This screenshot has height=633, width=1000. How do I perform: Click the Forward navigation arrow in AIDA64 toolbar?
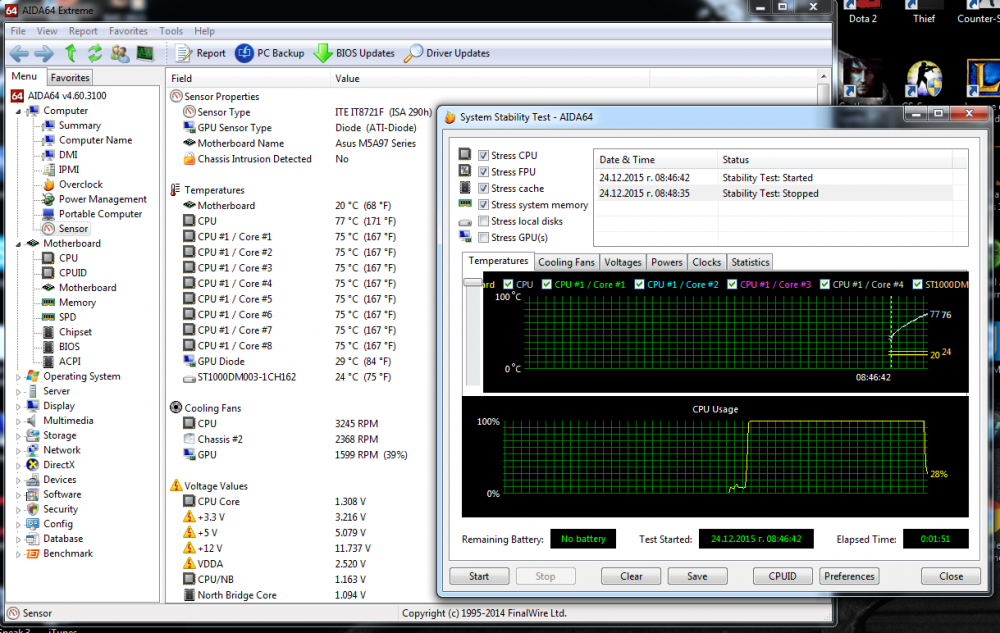[x=44, y=54]
